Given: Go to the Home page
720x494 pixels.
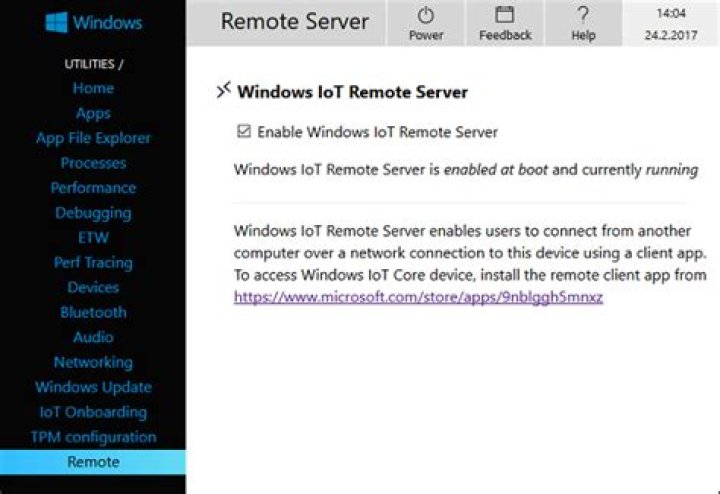Looking at the screenshot, I should coord(93,88).
